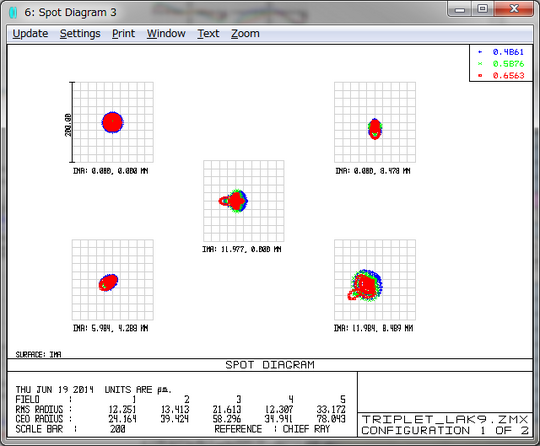
Task: Click the TRIPLET_LAK9.ZMX file label
Action: click(x=445, y=419)
